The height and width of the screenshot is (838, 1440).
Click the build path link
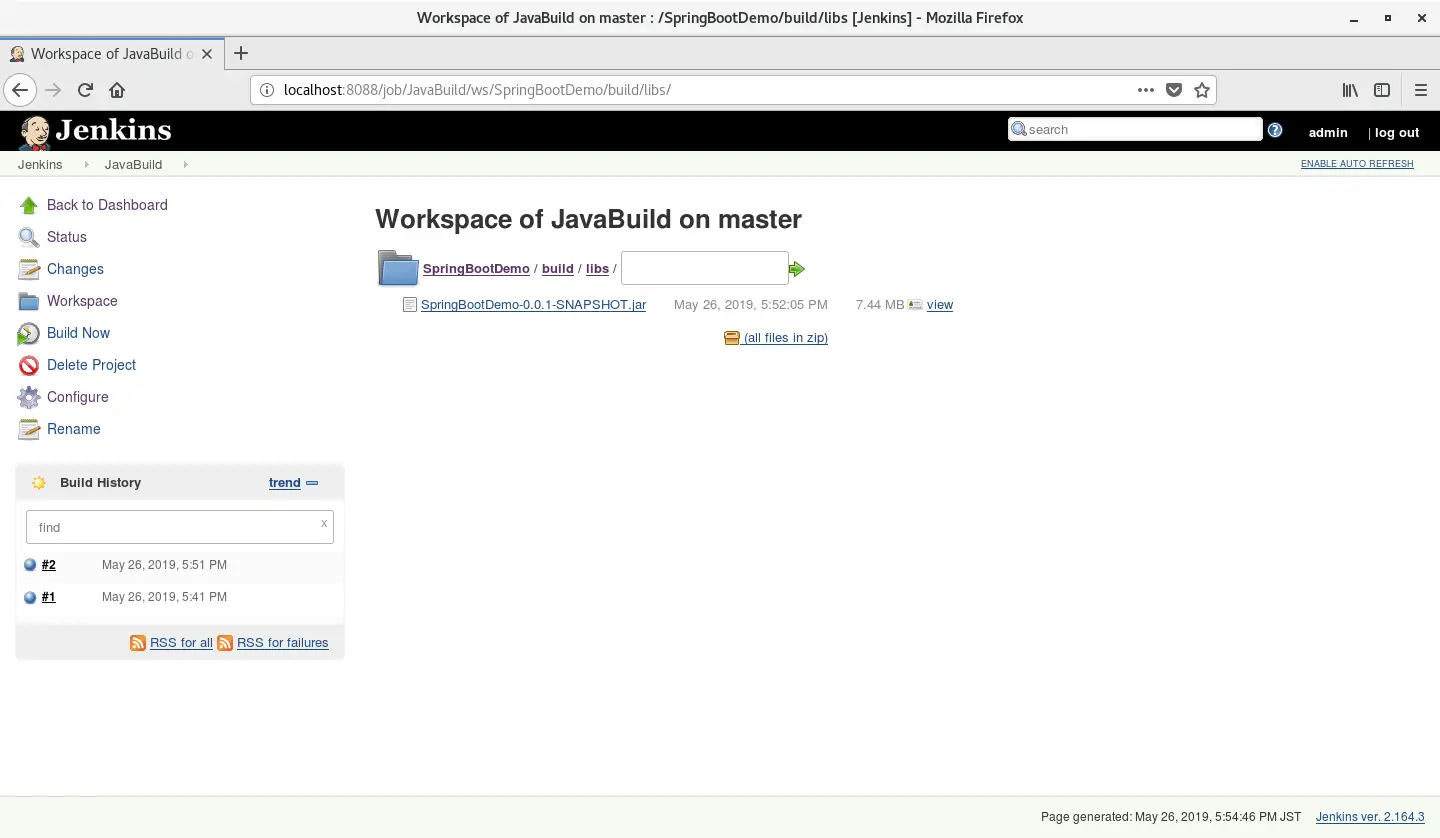(x=558, y=269)
